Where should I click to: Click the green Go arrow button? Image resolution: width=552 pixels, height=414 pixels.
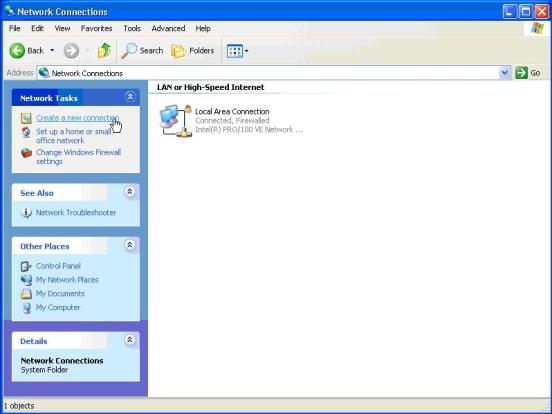(x=521, y=73)
